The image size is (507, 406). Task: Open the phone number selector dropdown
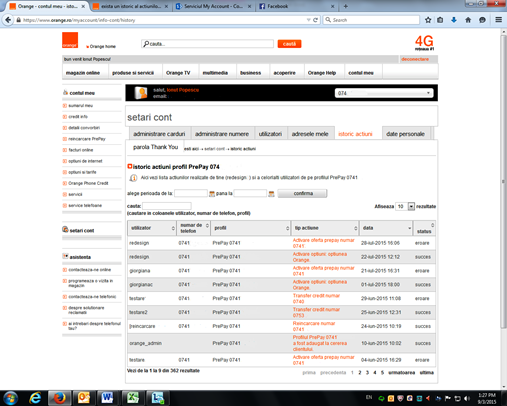tap(384, 93)
